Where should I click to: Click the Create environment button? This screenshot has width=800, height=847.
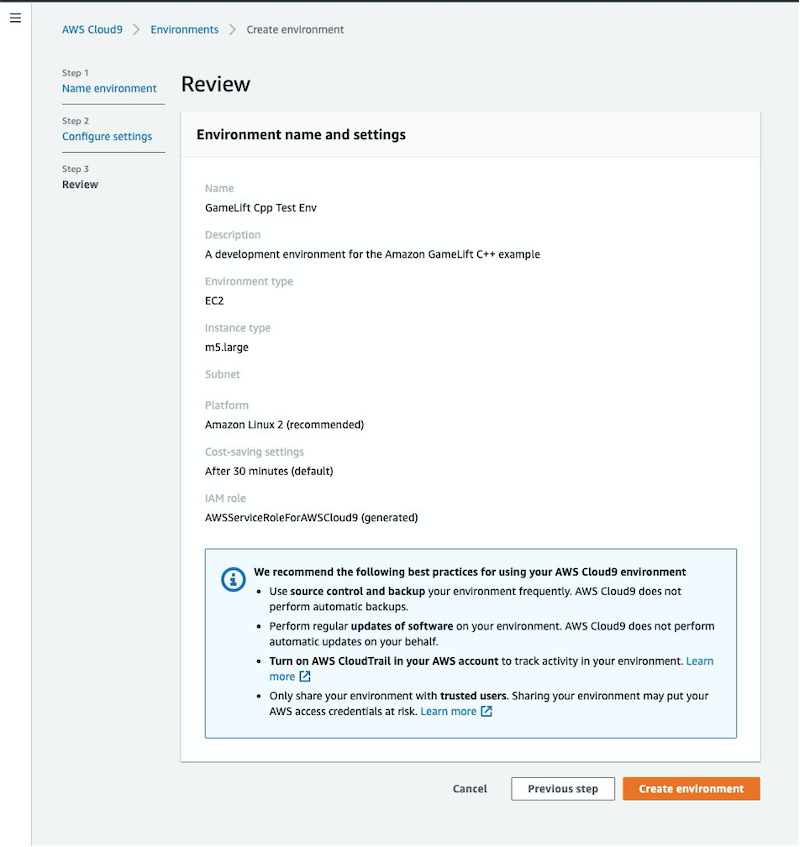pos(691,788)
